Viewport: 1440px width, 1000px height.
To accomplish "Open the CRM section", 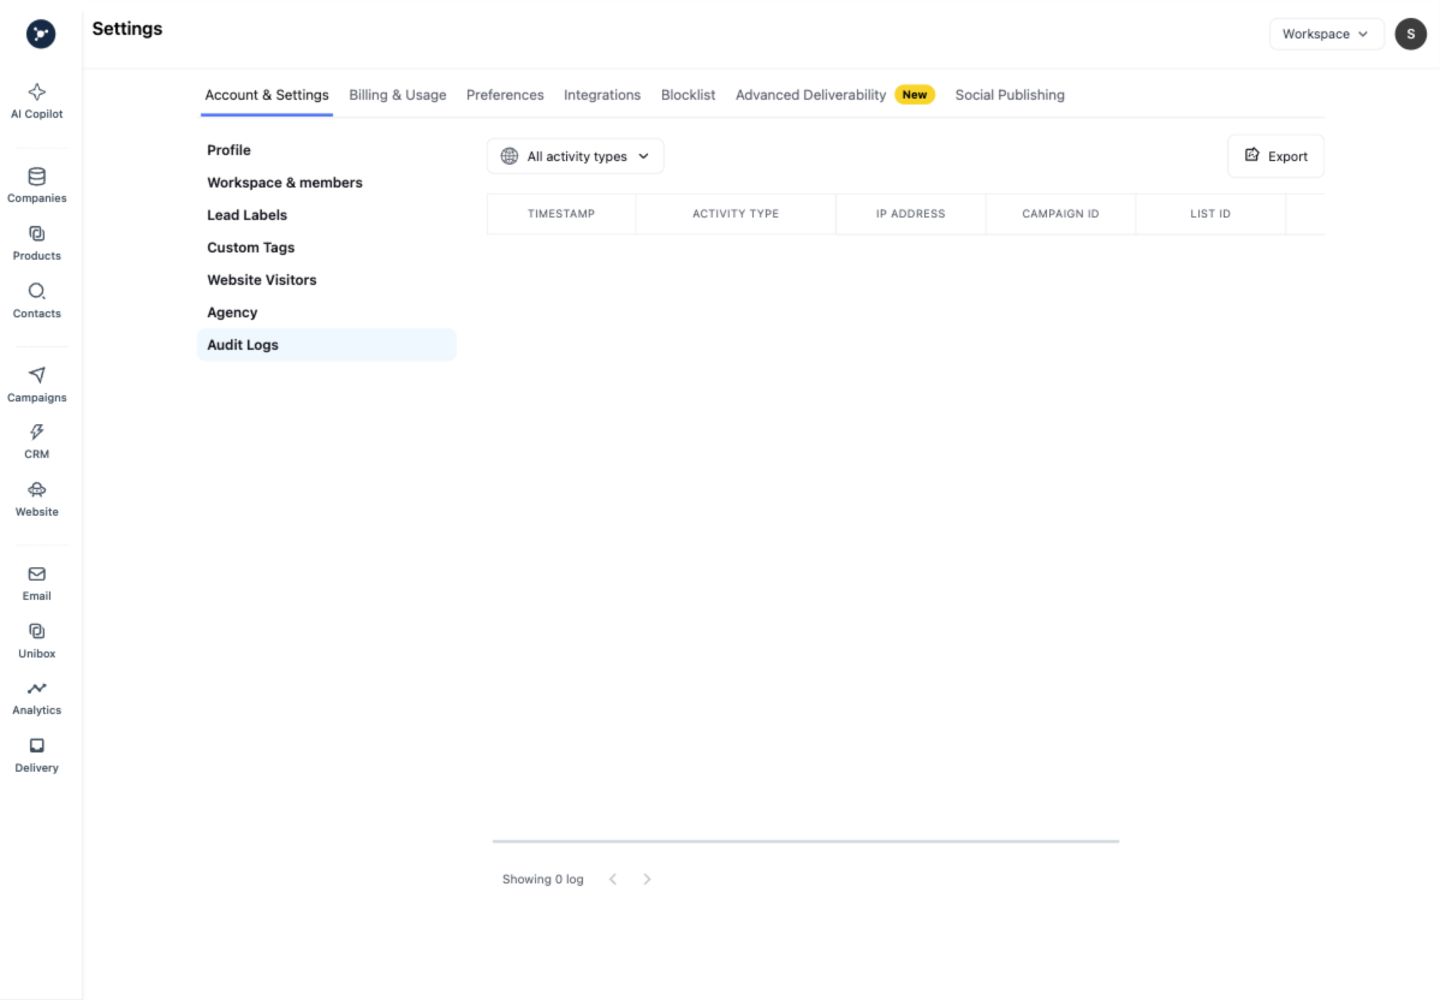I will [37, 441].
